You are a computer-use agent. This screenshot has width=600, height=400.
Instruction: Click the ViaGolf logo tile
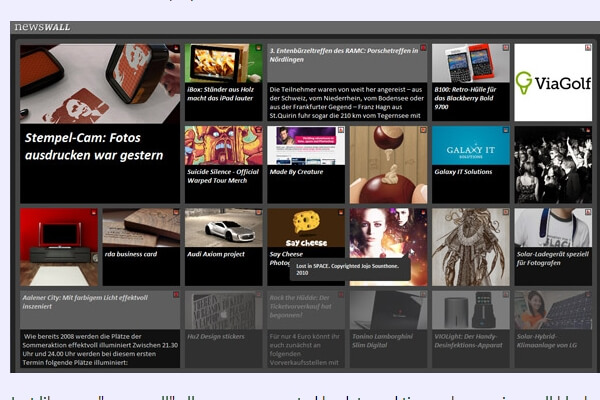click(553, 82)
